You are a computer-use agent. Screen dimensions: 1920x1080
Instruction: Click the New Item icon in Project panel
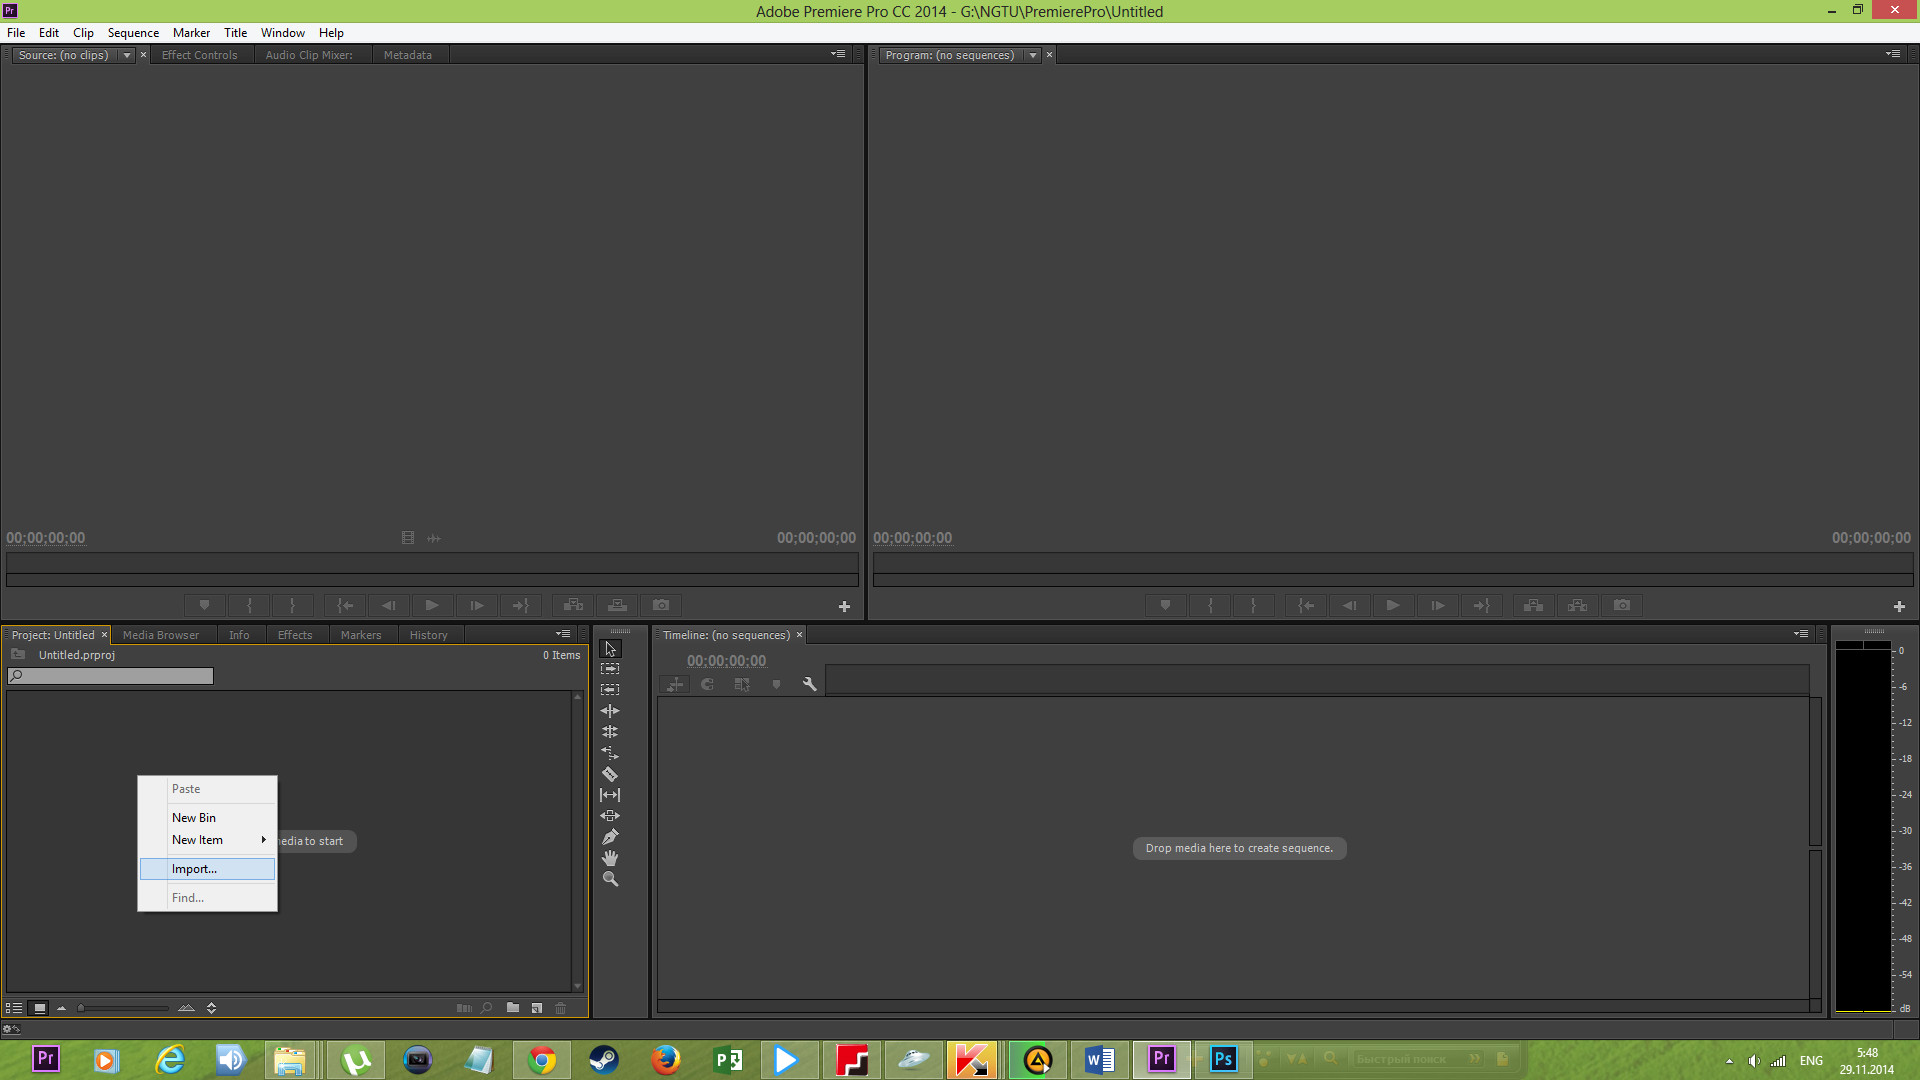tap(537, 1008)
